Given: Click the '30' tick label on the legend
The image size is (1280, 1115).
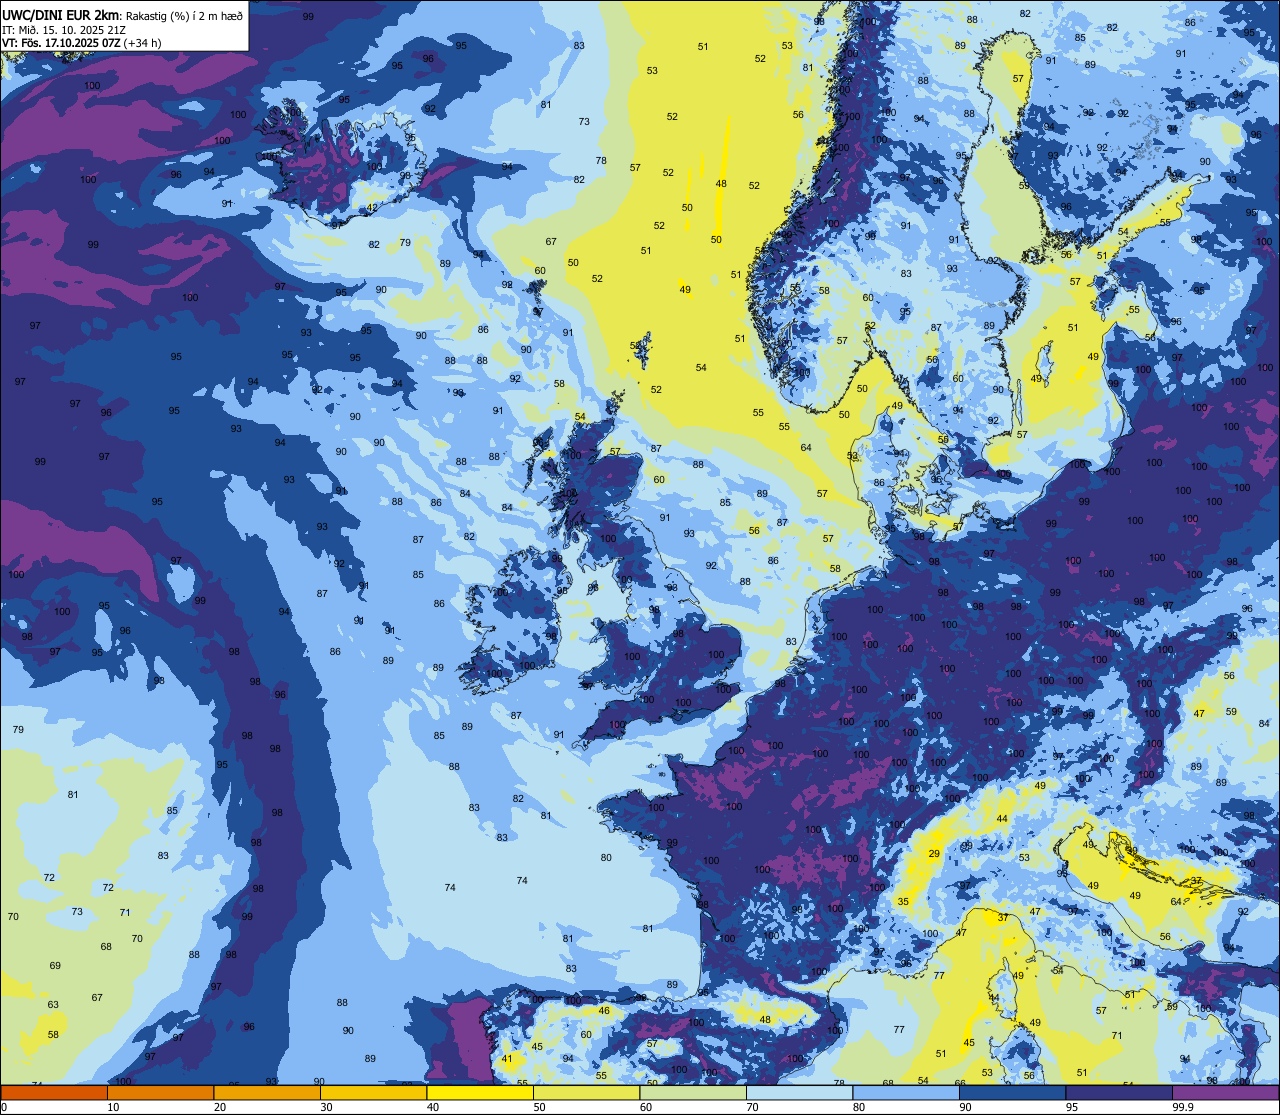Looking at the screenshot, I should [326, 1107].
